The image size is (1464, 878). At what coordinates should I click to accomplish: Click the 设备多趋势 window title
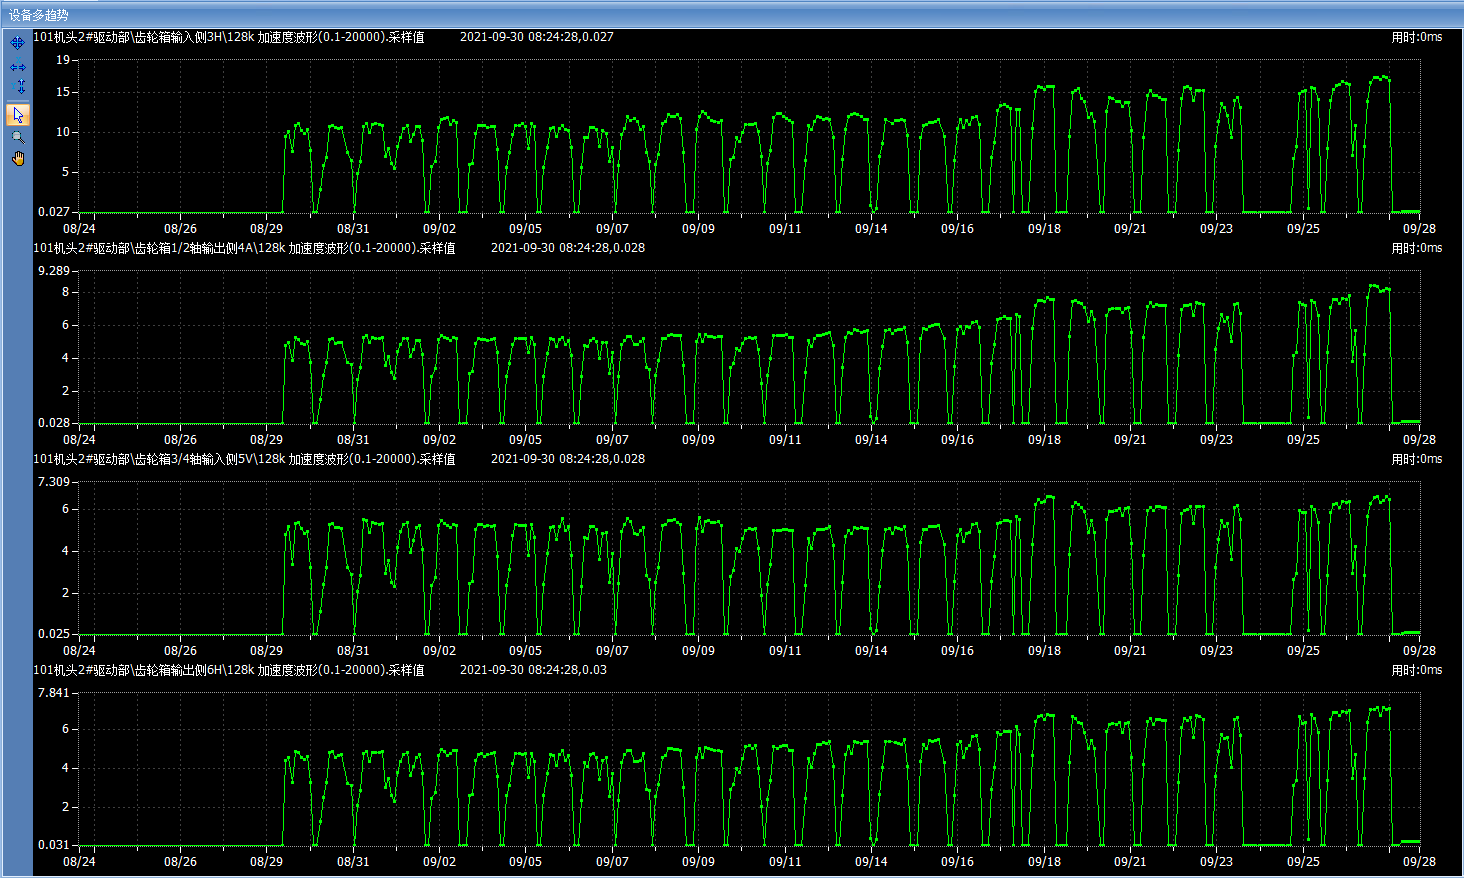(x=39, y=15)
